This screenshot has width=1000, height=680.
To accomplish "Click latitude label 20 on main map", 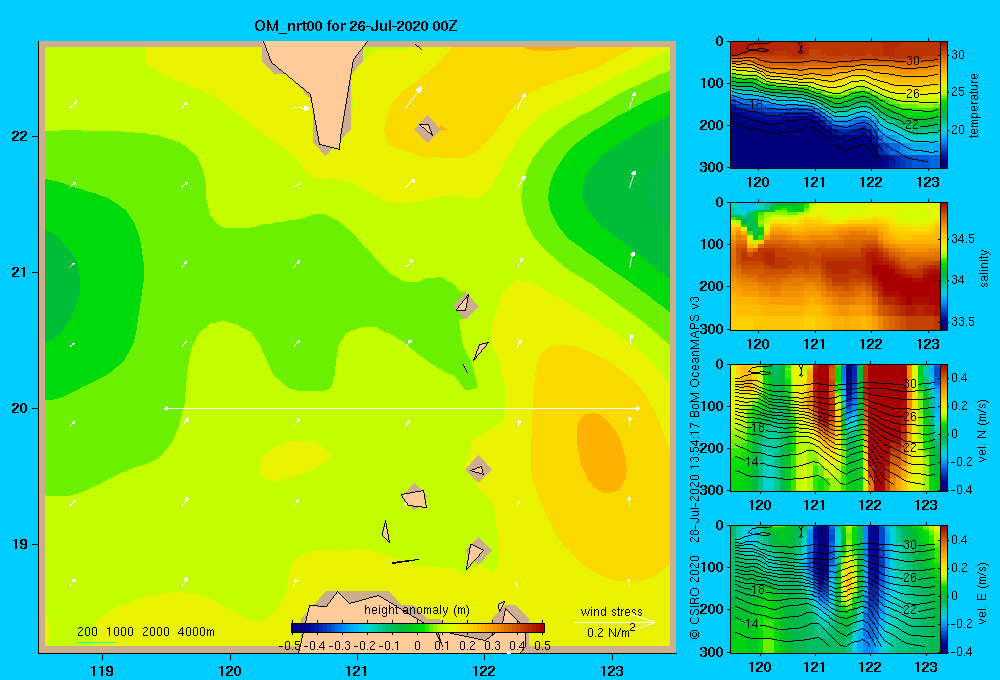I will pos(19,408).
